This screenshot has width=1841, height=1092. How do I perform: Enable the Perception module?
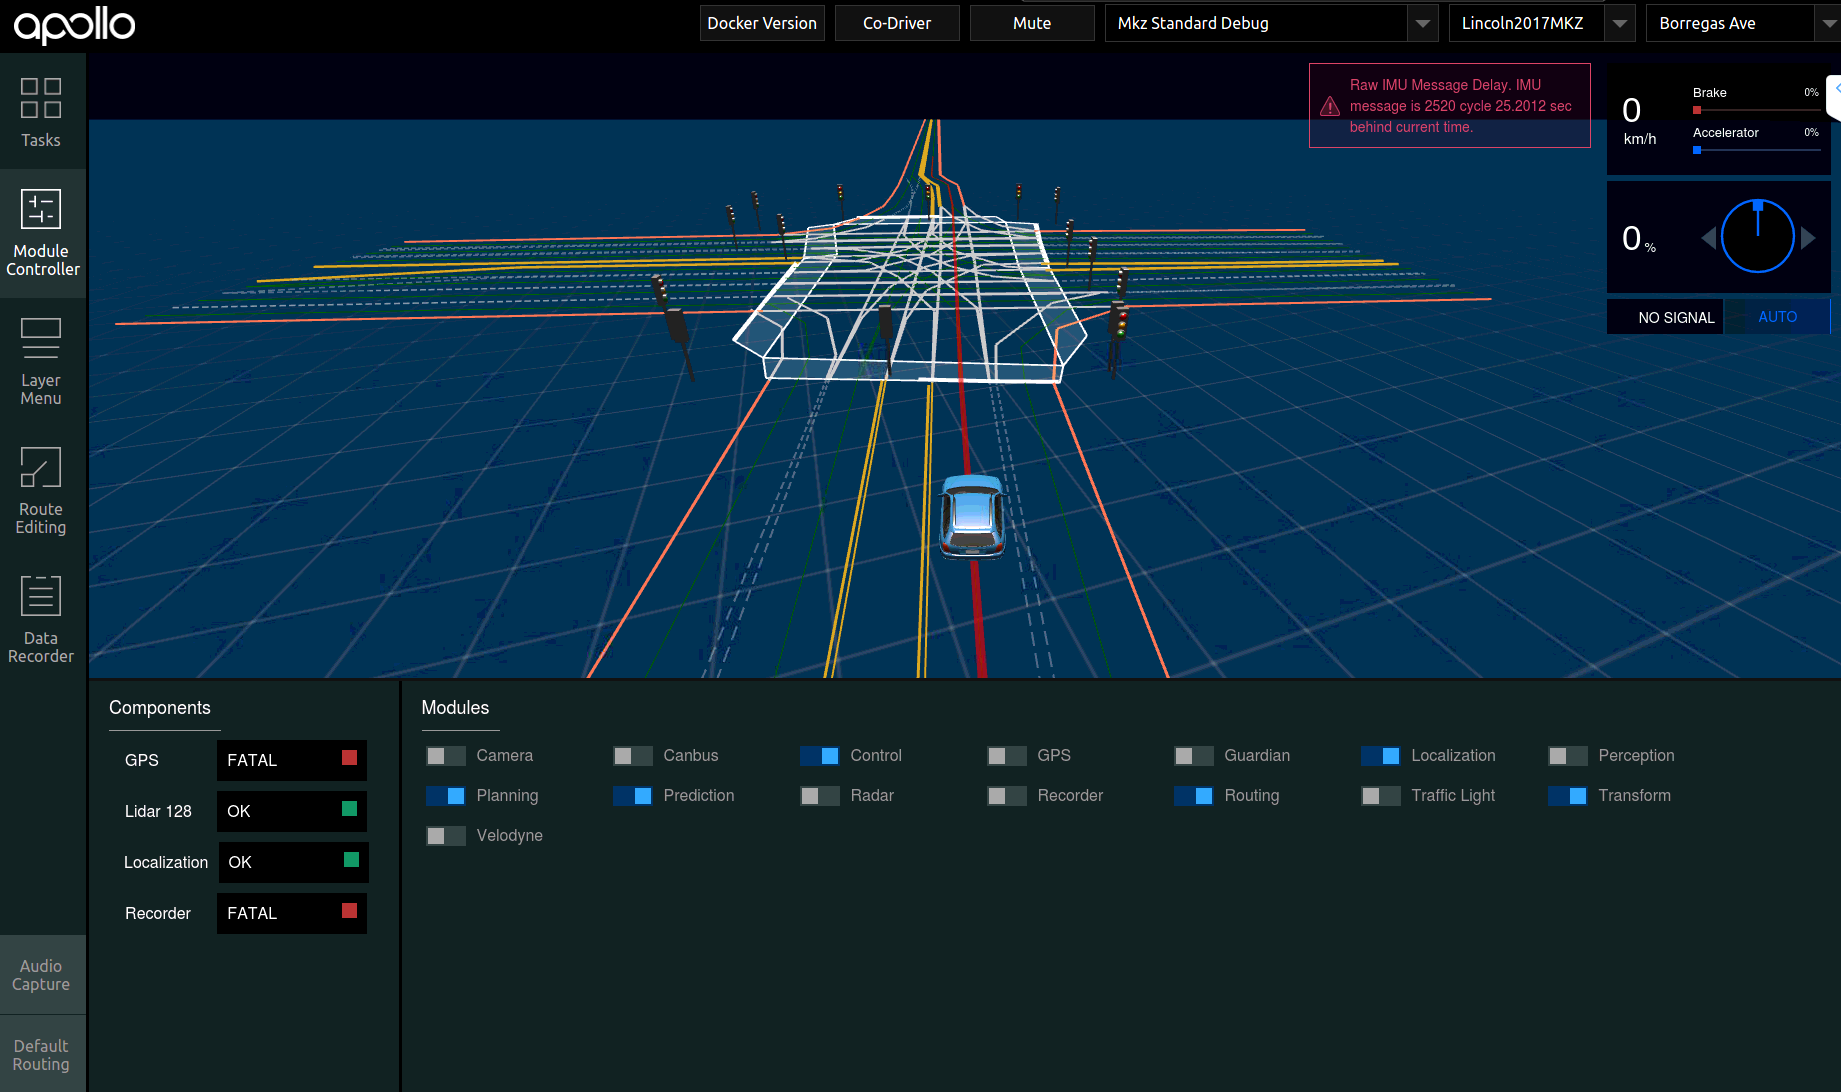click(1568, 756)
